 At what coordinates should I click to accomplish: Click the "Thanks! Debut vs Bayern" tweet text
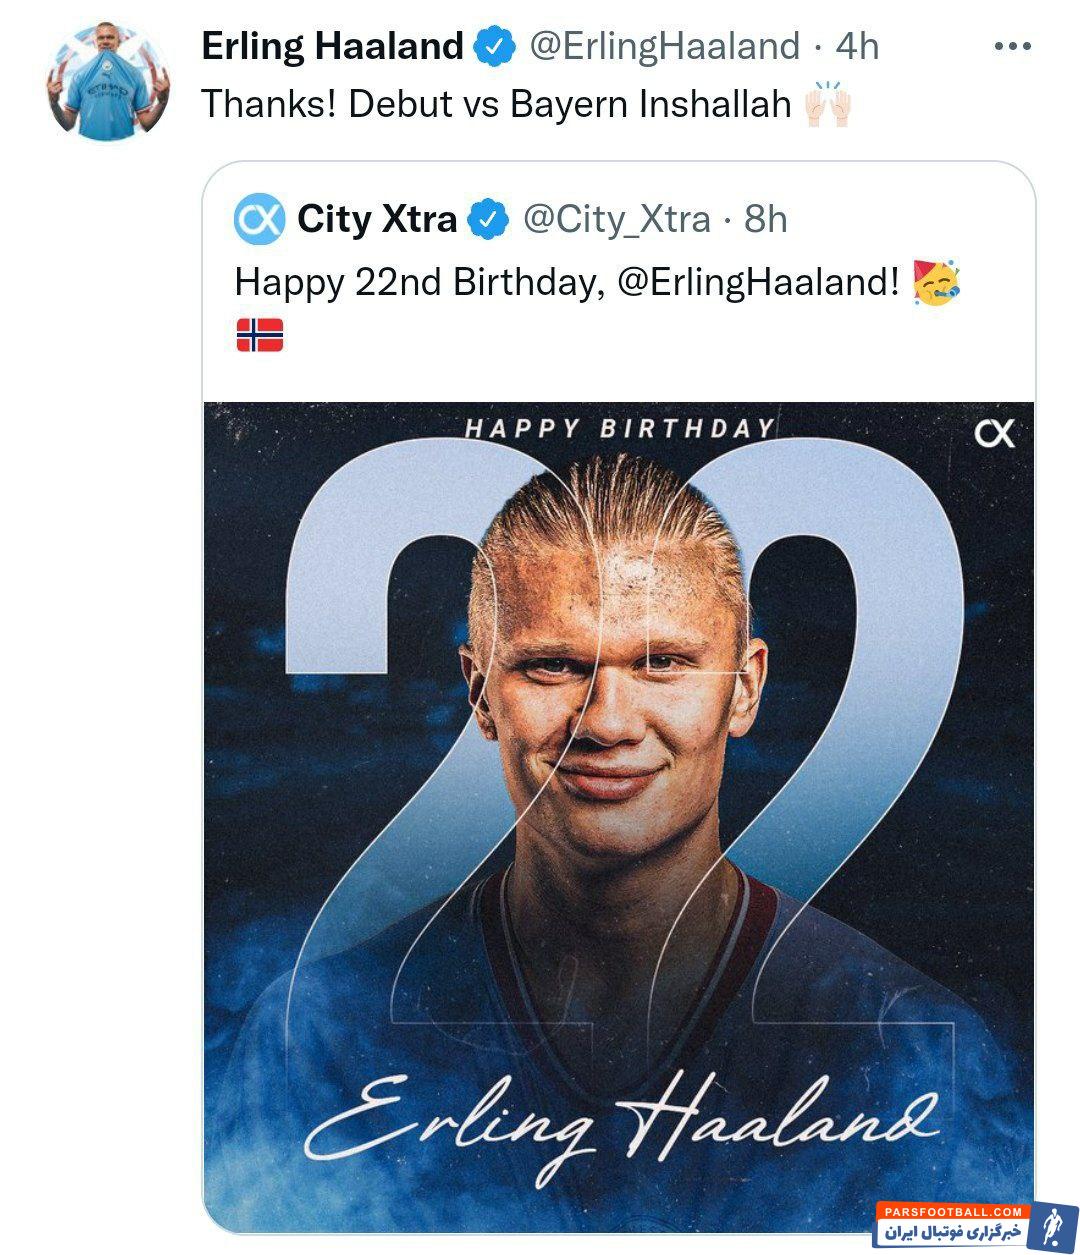coord(496,104)
